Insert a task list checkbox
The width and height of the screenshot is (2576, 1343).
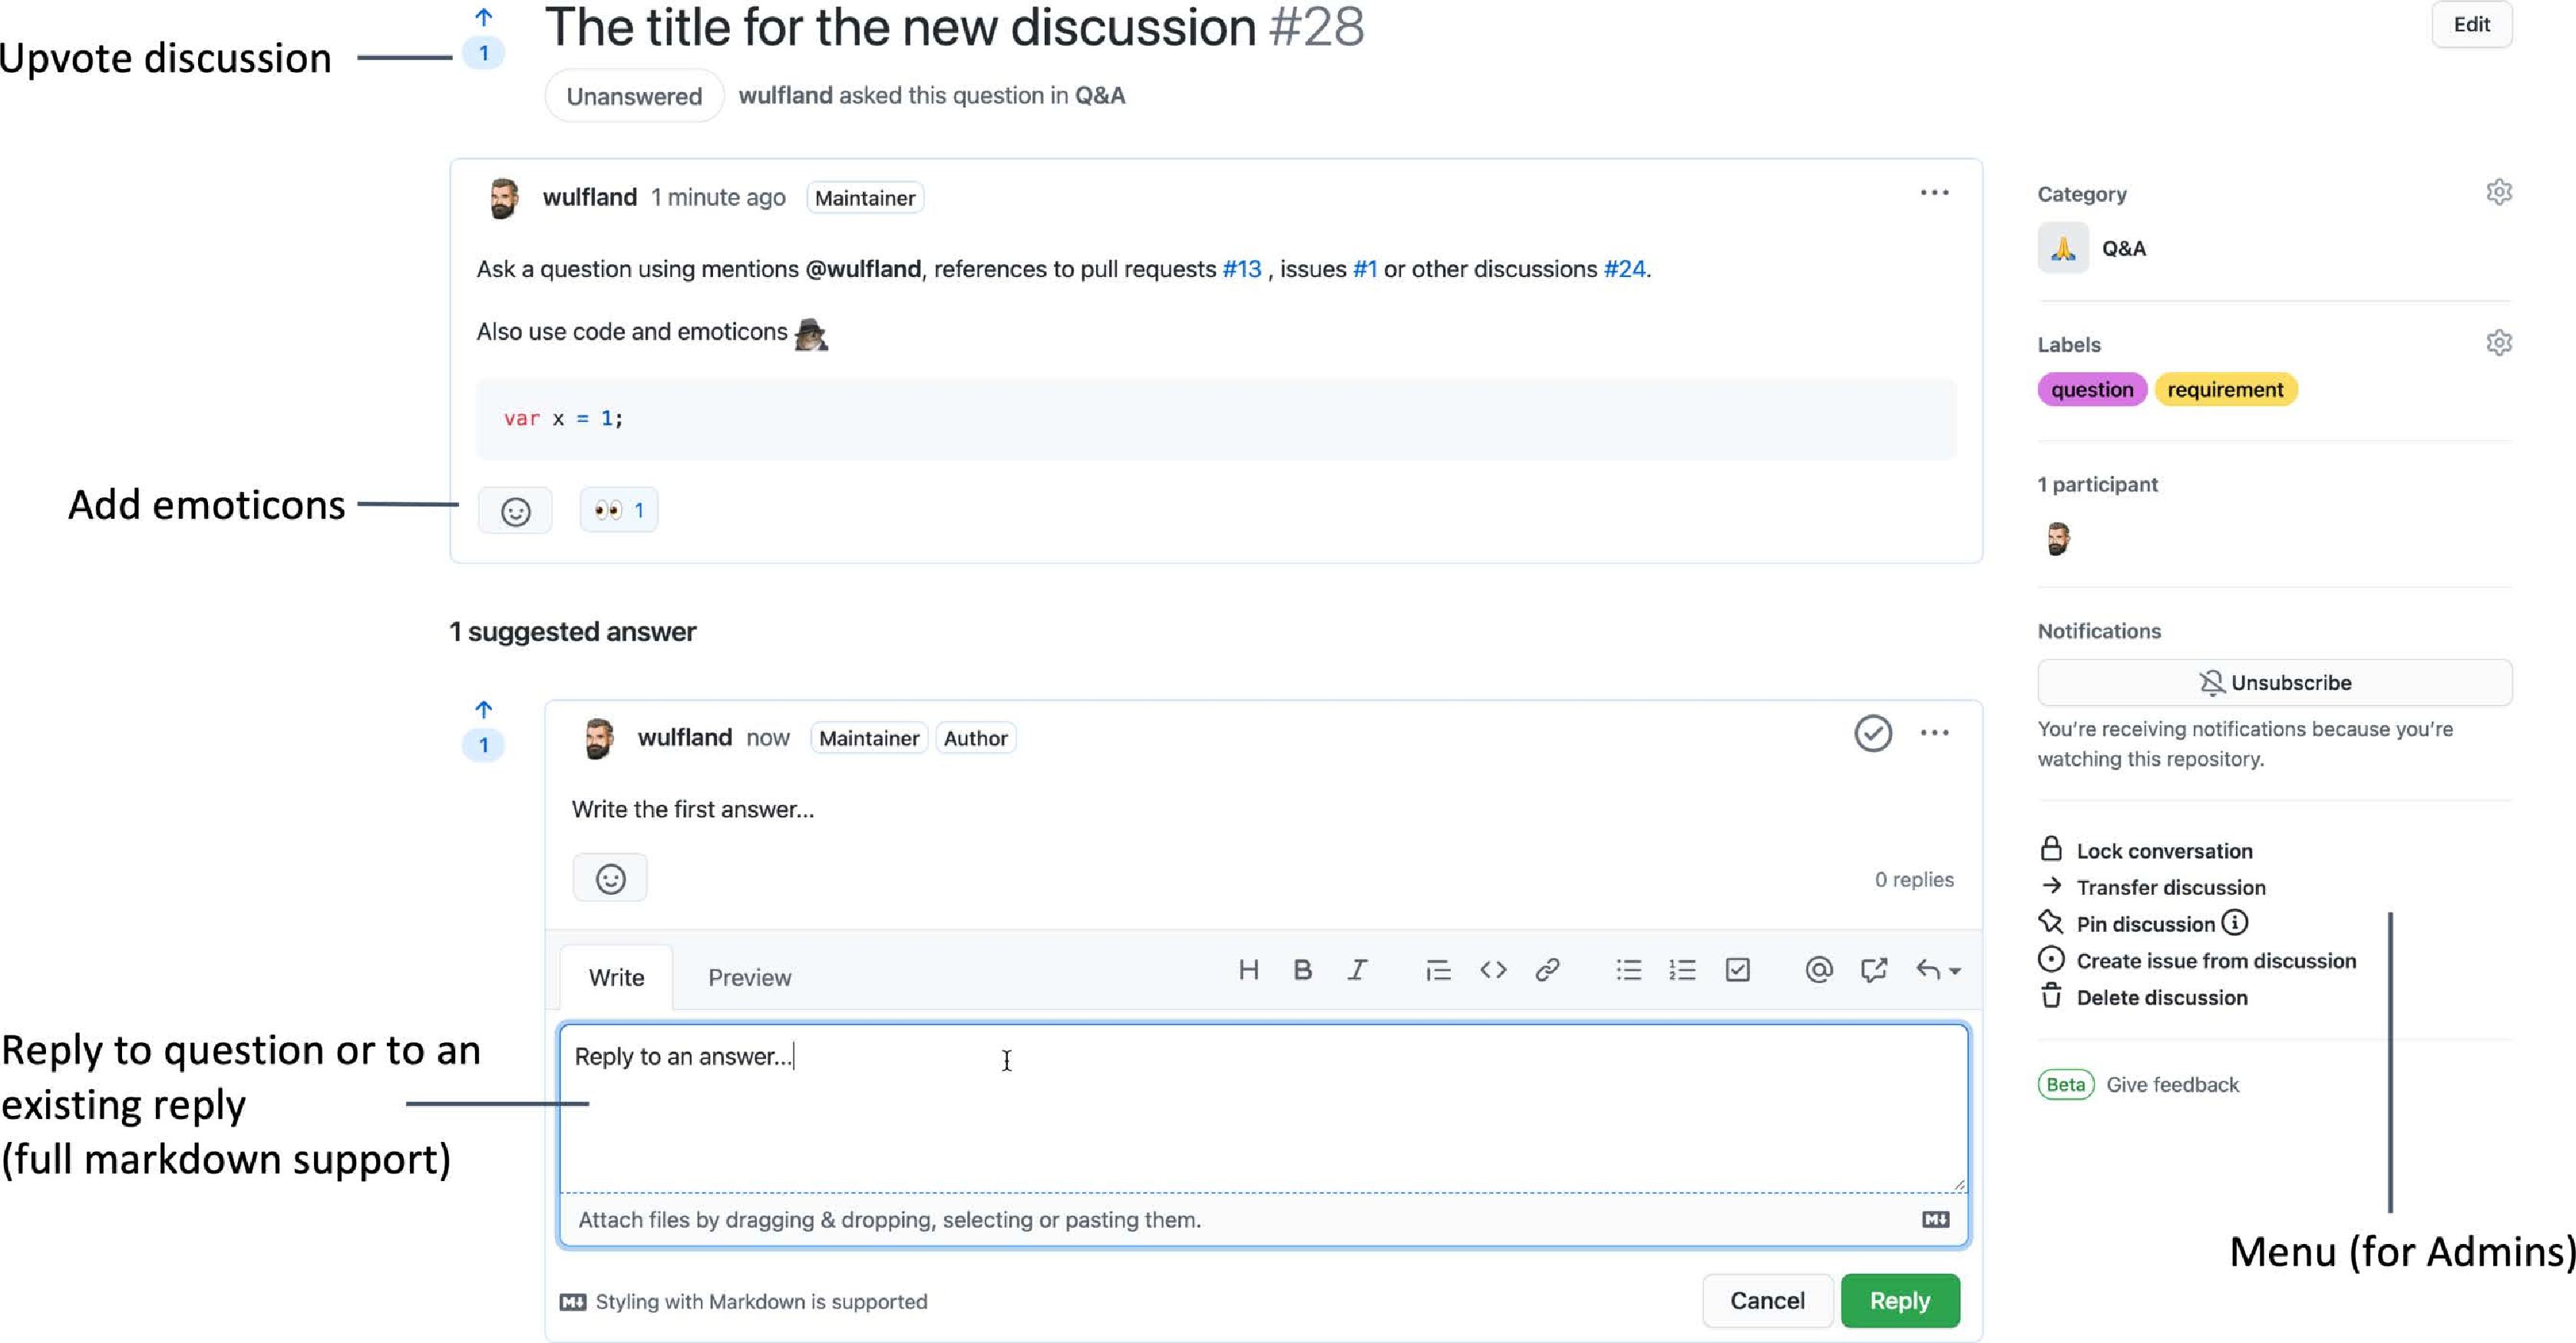click(1737, 970)
